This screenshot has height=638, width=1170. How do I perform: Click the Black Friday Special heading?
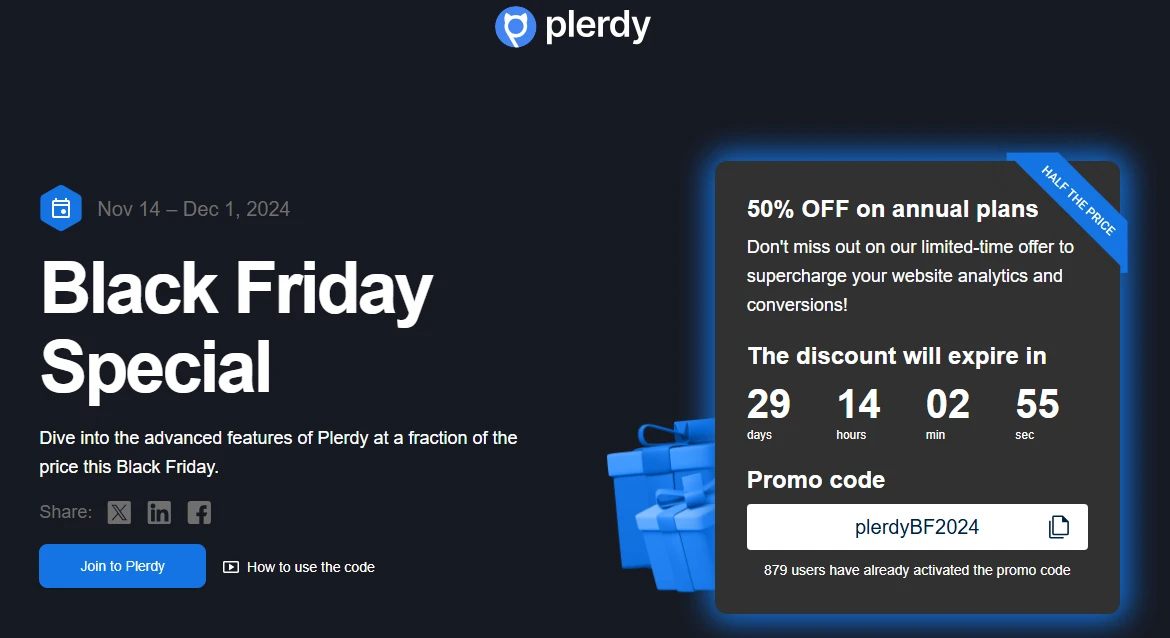click(x=236, y=326)
